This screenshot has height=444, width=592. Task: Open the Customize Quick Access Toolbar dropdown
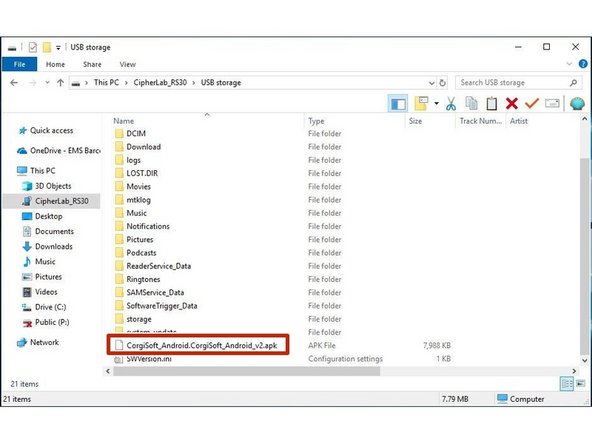58,48
